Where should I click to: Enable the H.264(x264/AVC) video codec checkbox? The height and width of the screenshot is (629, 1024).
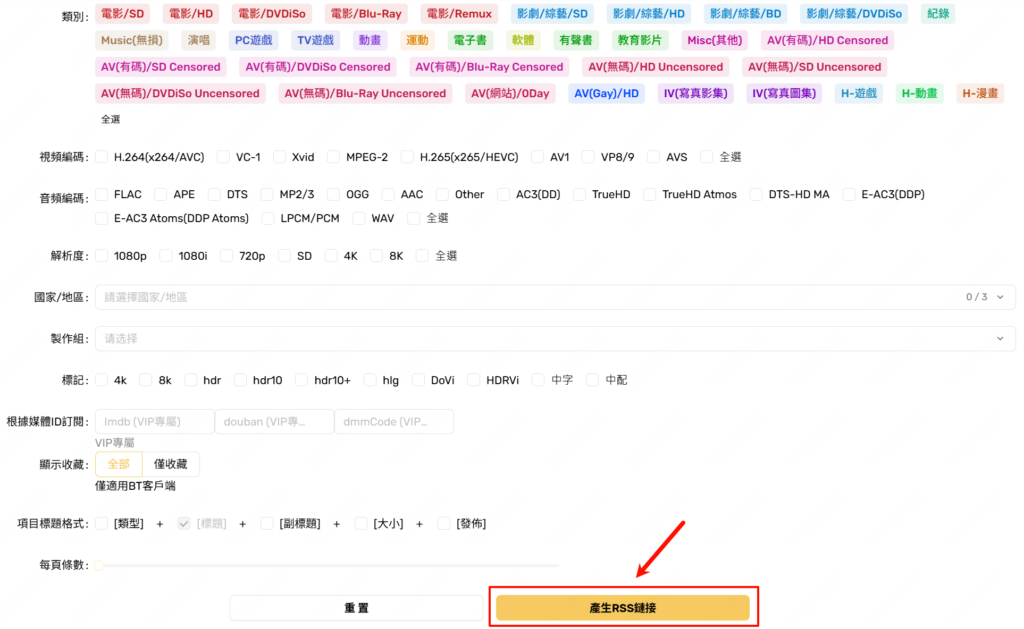coord(102,157)
